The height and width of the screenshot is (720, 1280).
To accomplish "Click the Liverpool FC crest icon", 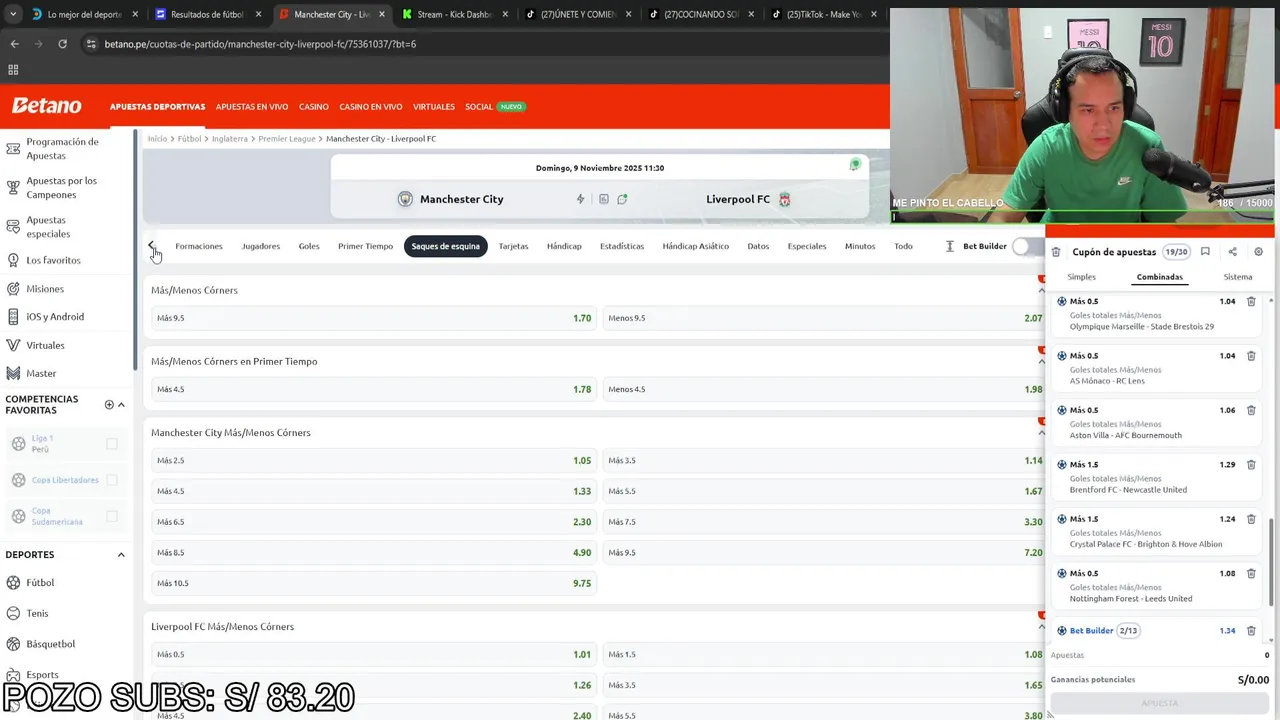I will [x=784, y=199].
